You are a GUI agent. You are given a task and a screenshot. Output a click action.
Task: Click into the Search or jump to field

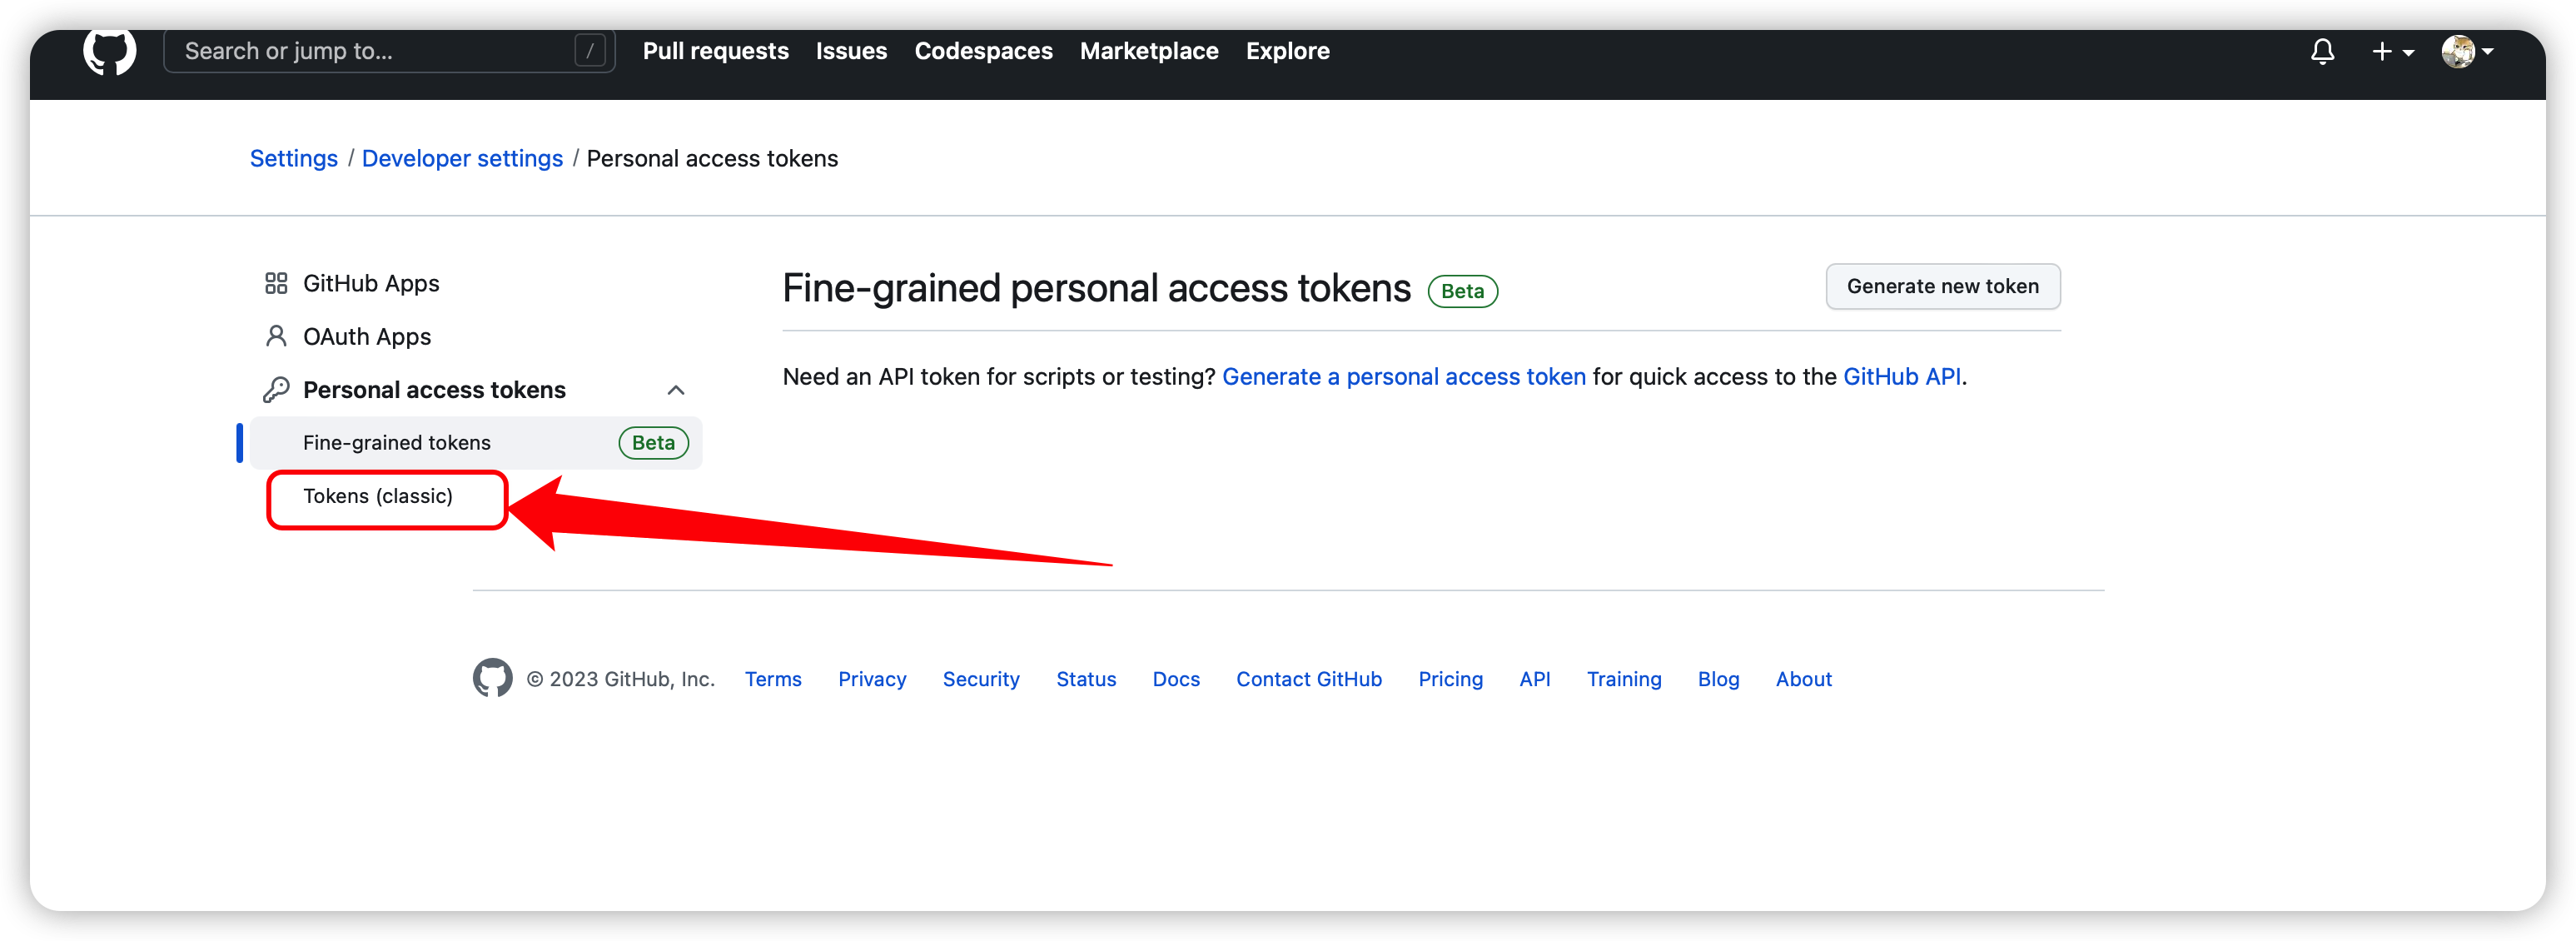coord(389,51)
